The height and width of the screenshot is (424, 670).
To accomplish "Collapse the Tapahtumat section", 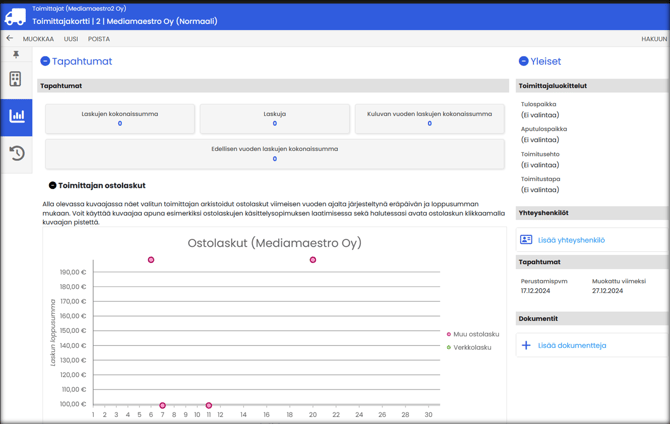I will coord(45,61).
